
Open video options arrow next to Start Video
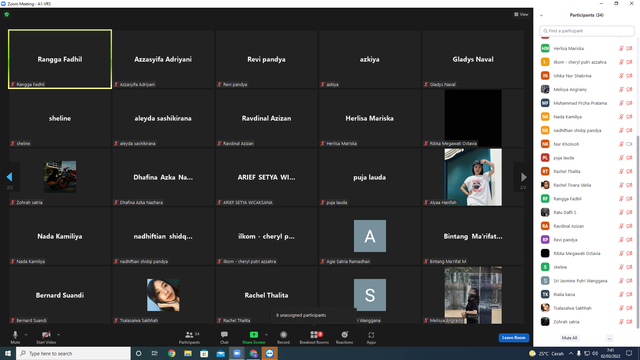[59, 335]
